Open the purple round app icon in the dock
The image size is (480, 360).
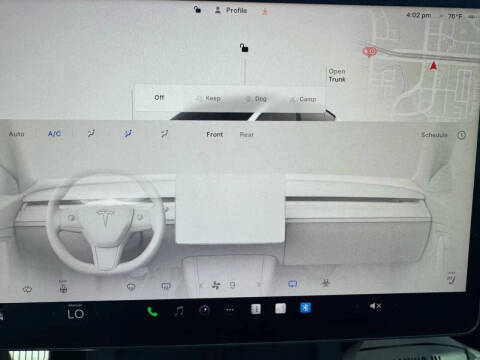204,310
